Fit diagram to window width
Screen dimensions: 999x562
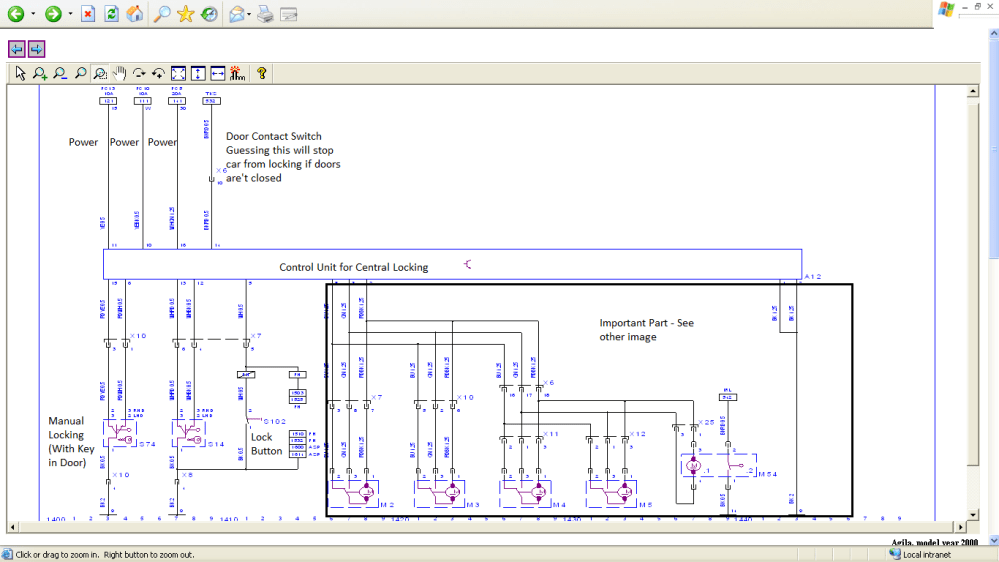click(217, 73)
